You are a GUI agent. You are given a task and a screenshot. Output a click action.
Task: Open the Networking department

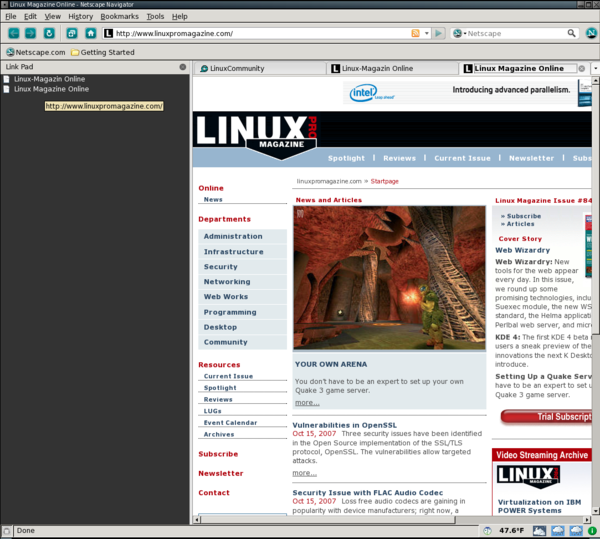tap(243, 282)
